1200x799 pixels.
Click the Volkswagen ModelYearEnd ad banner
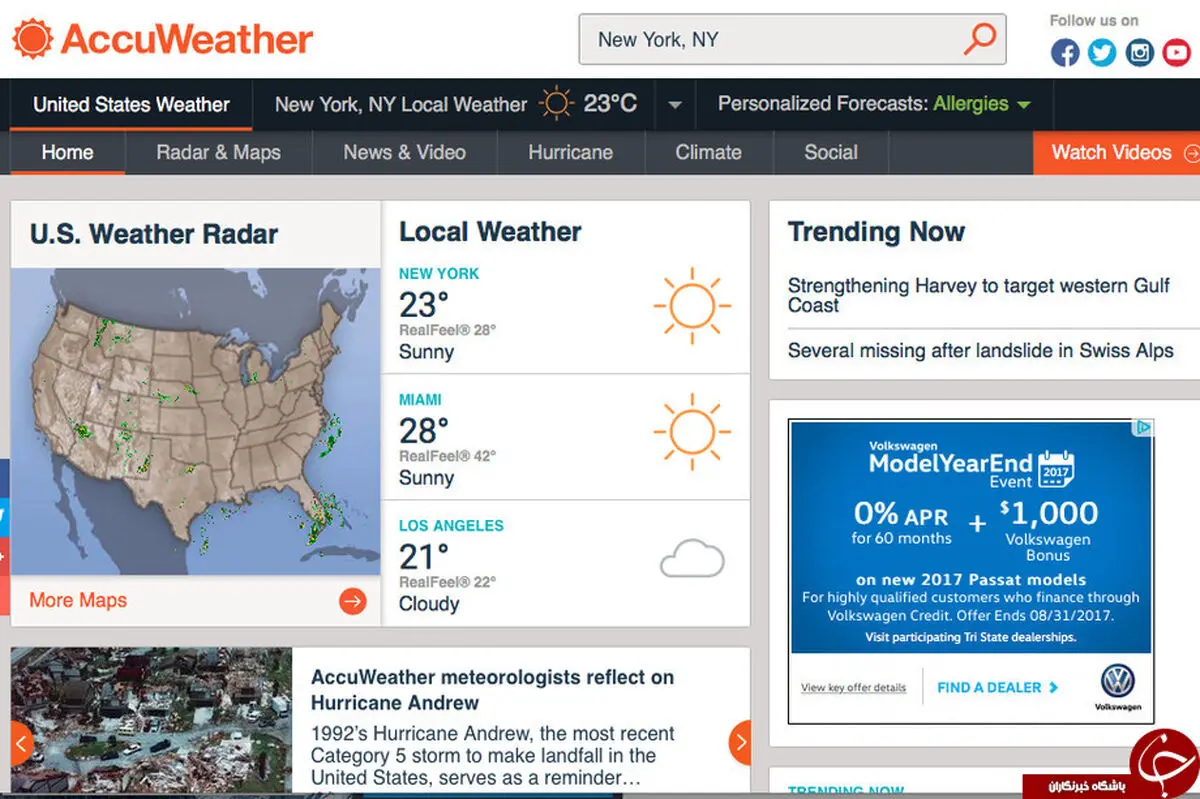point(971,571)
